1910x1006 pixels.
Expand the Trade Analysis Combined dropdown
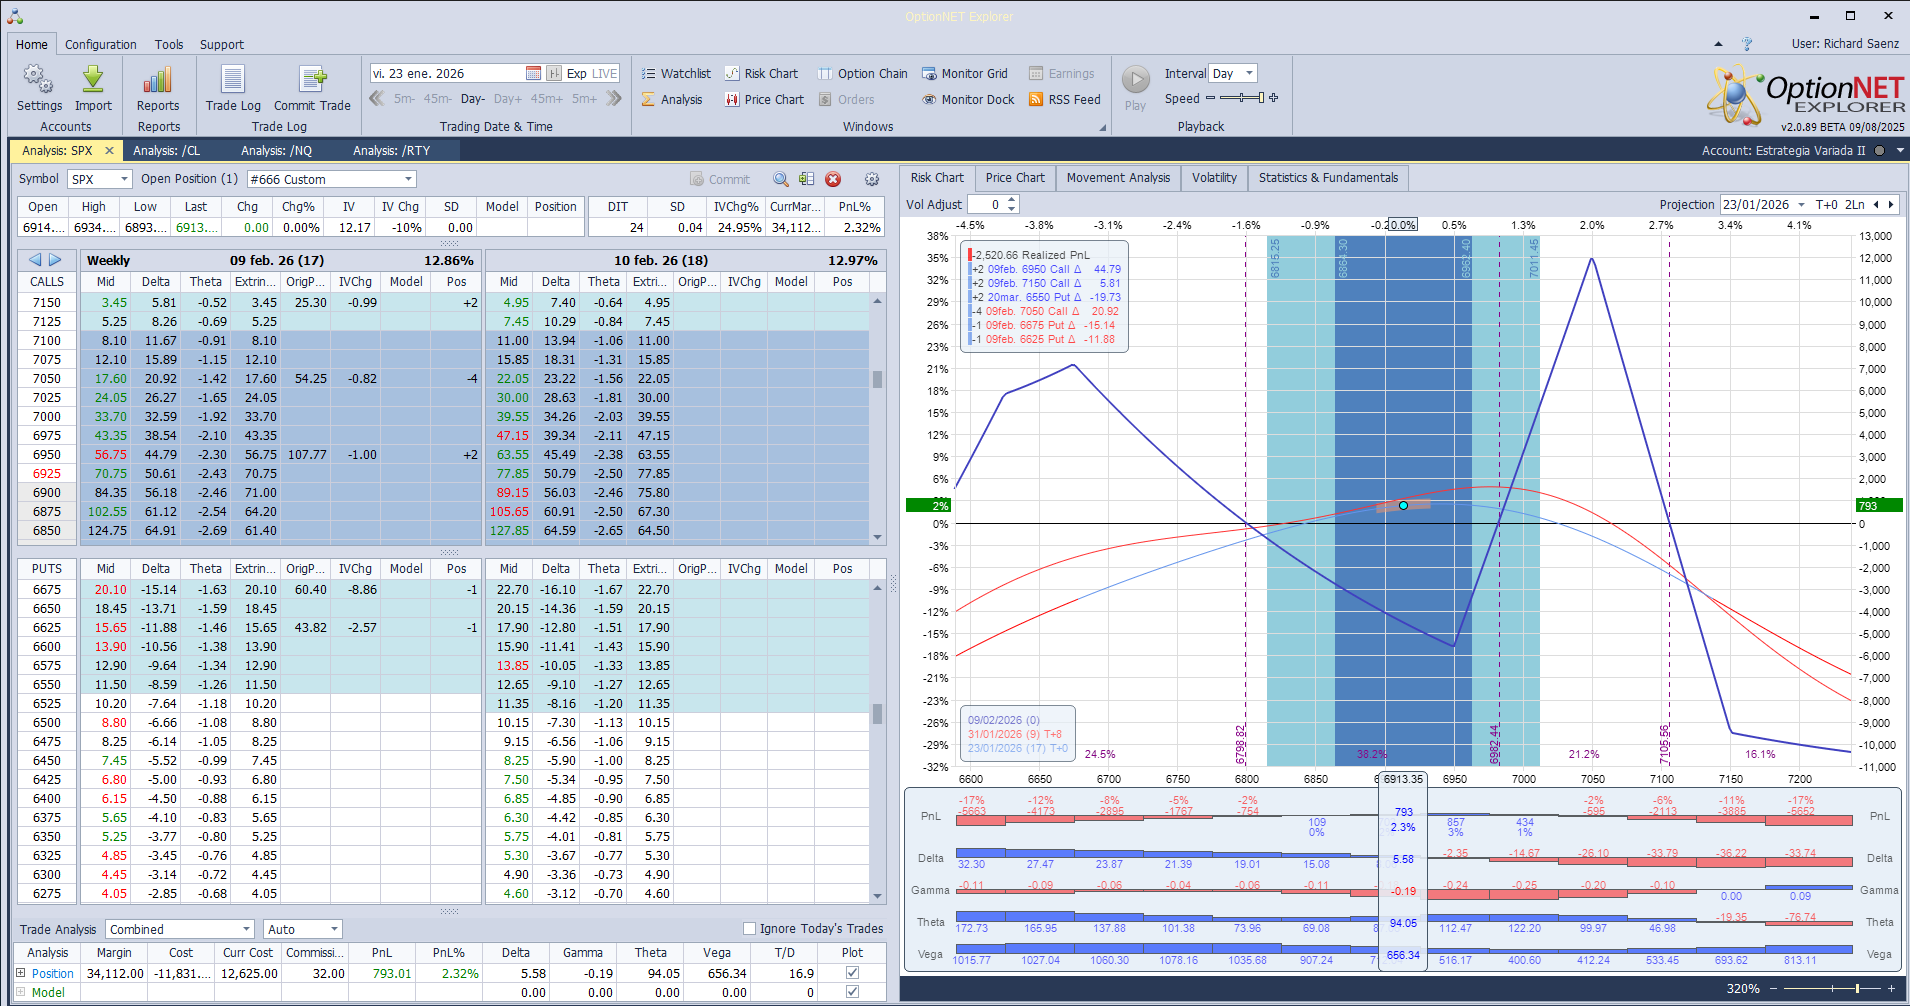[246, 929]
